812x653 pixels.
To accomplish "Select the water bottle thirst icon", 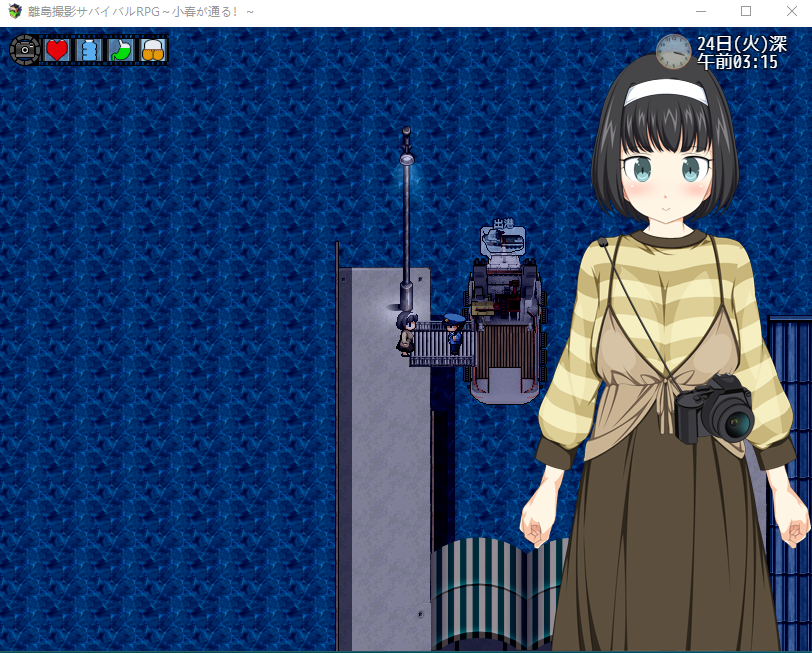I will [x=89, y=50].
